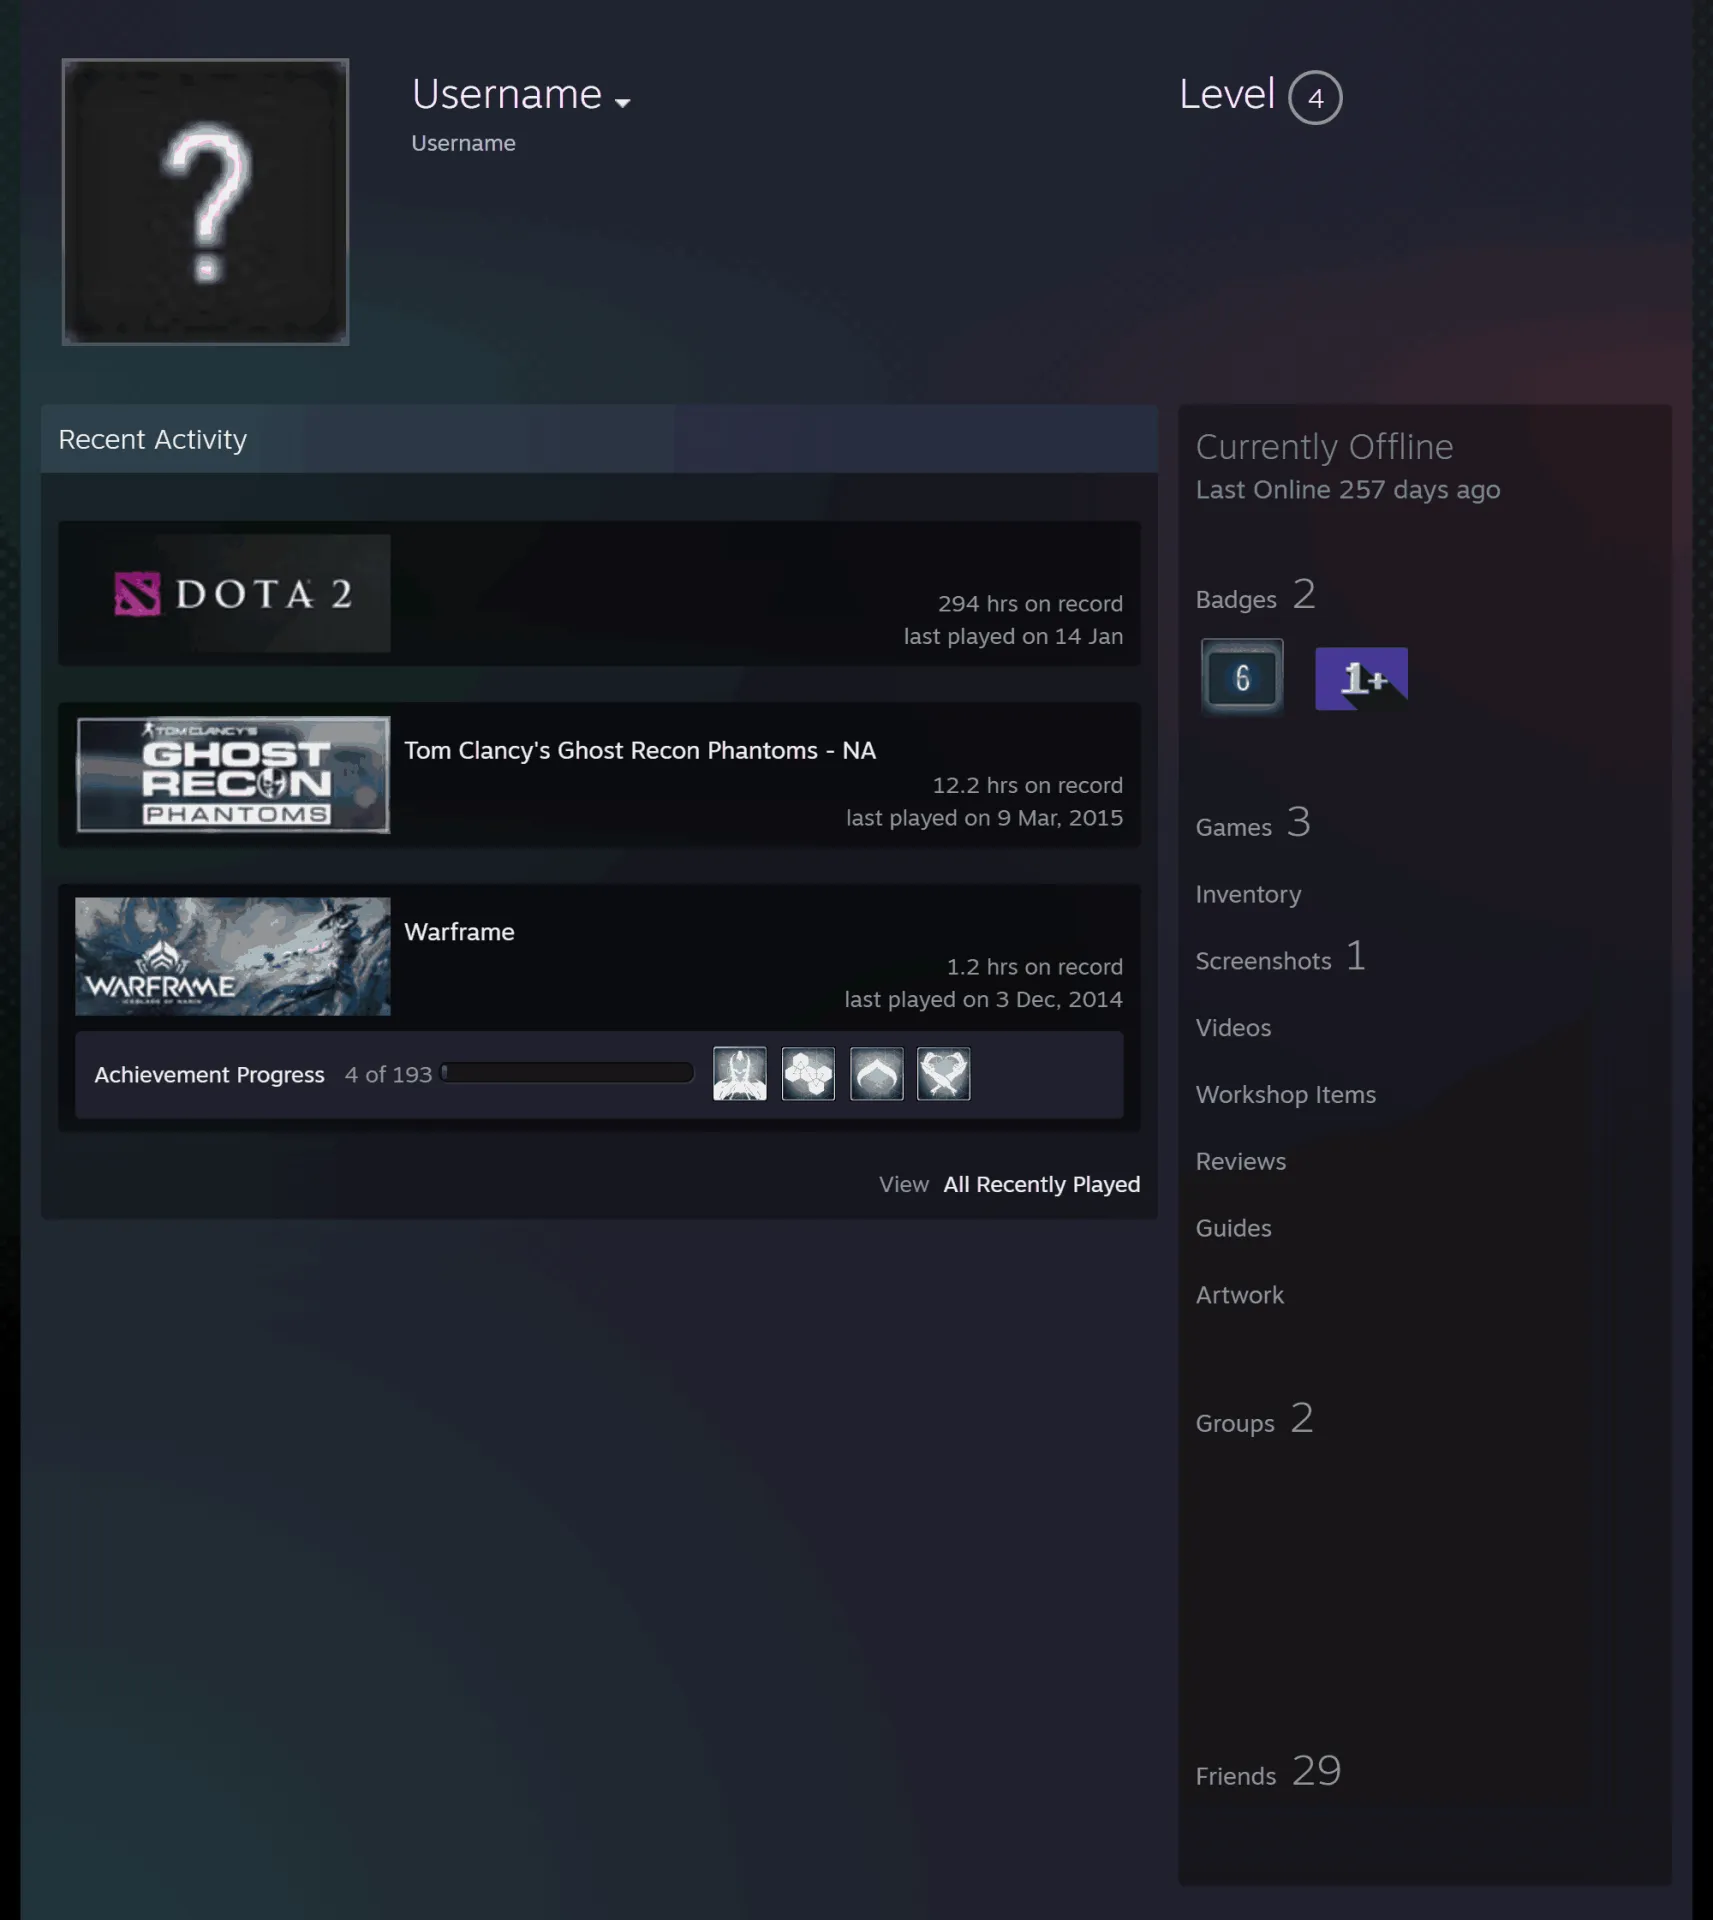The height and width of the screenshot is (1920, 1713).
Task: Click the question mark profile avatar
Action: (x=206, y=202)
